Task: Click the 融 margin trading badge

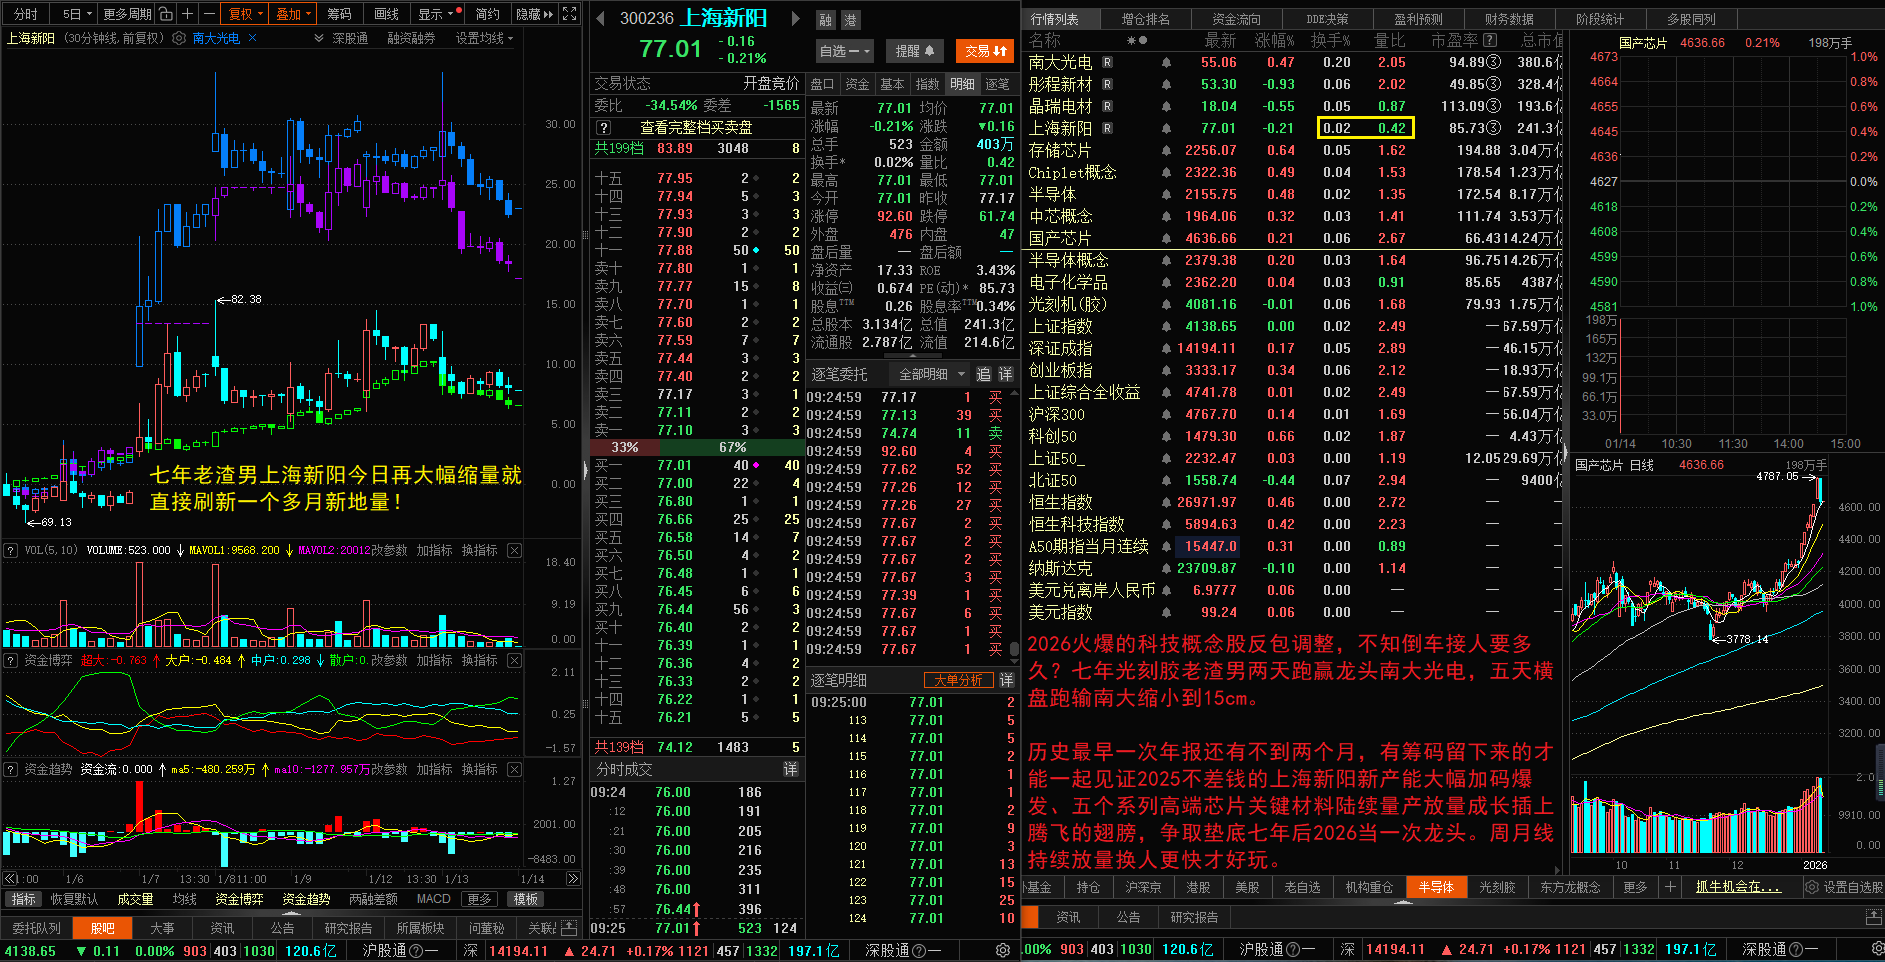Action: (x=826, y=20)
